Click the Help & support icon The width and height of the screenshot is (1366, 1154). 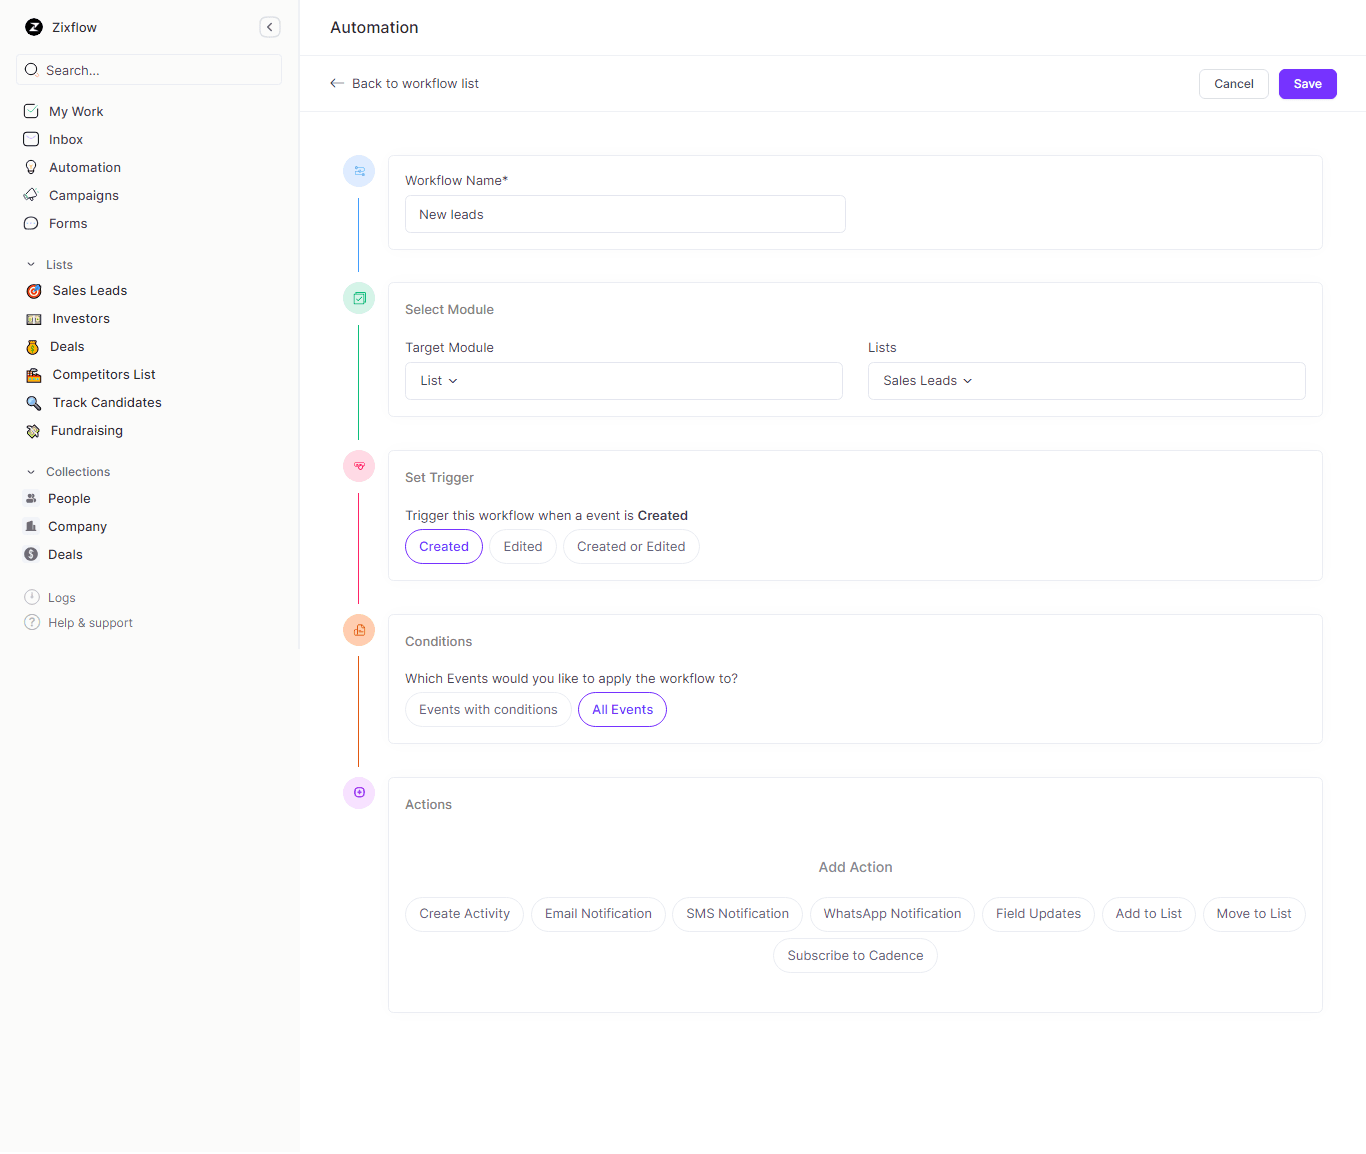[x=31, y=622]
